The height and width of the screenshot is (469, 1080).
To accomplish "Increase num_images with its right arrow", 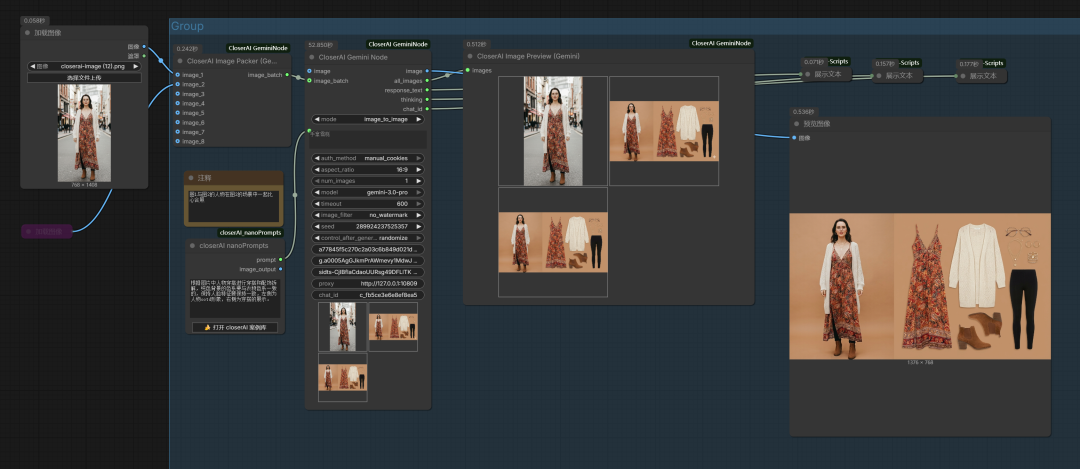I will (420, 181).
